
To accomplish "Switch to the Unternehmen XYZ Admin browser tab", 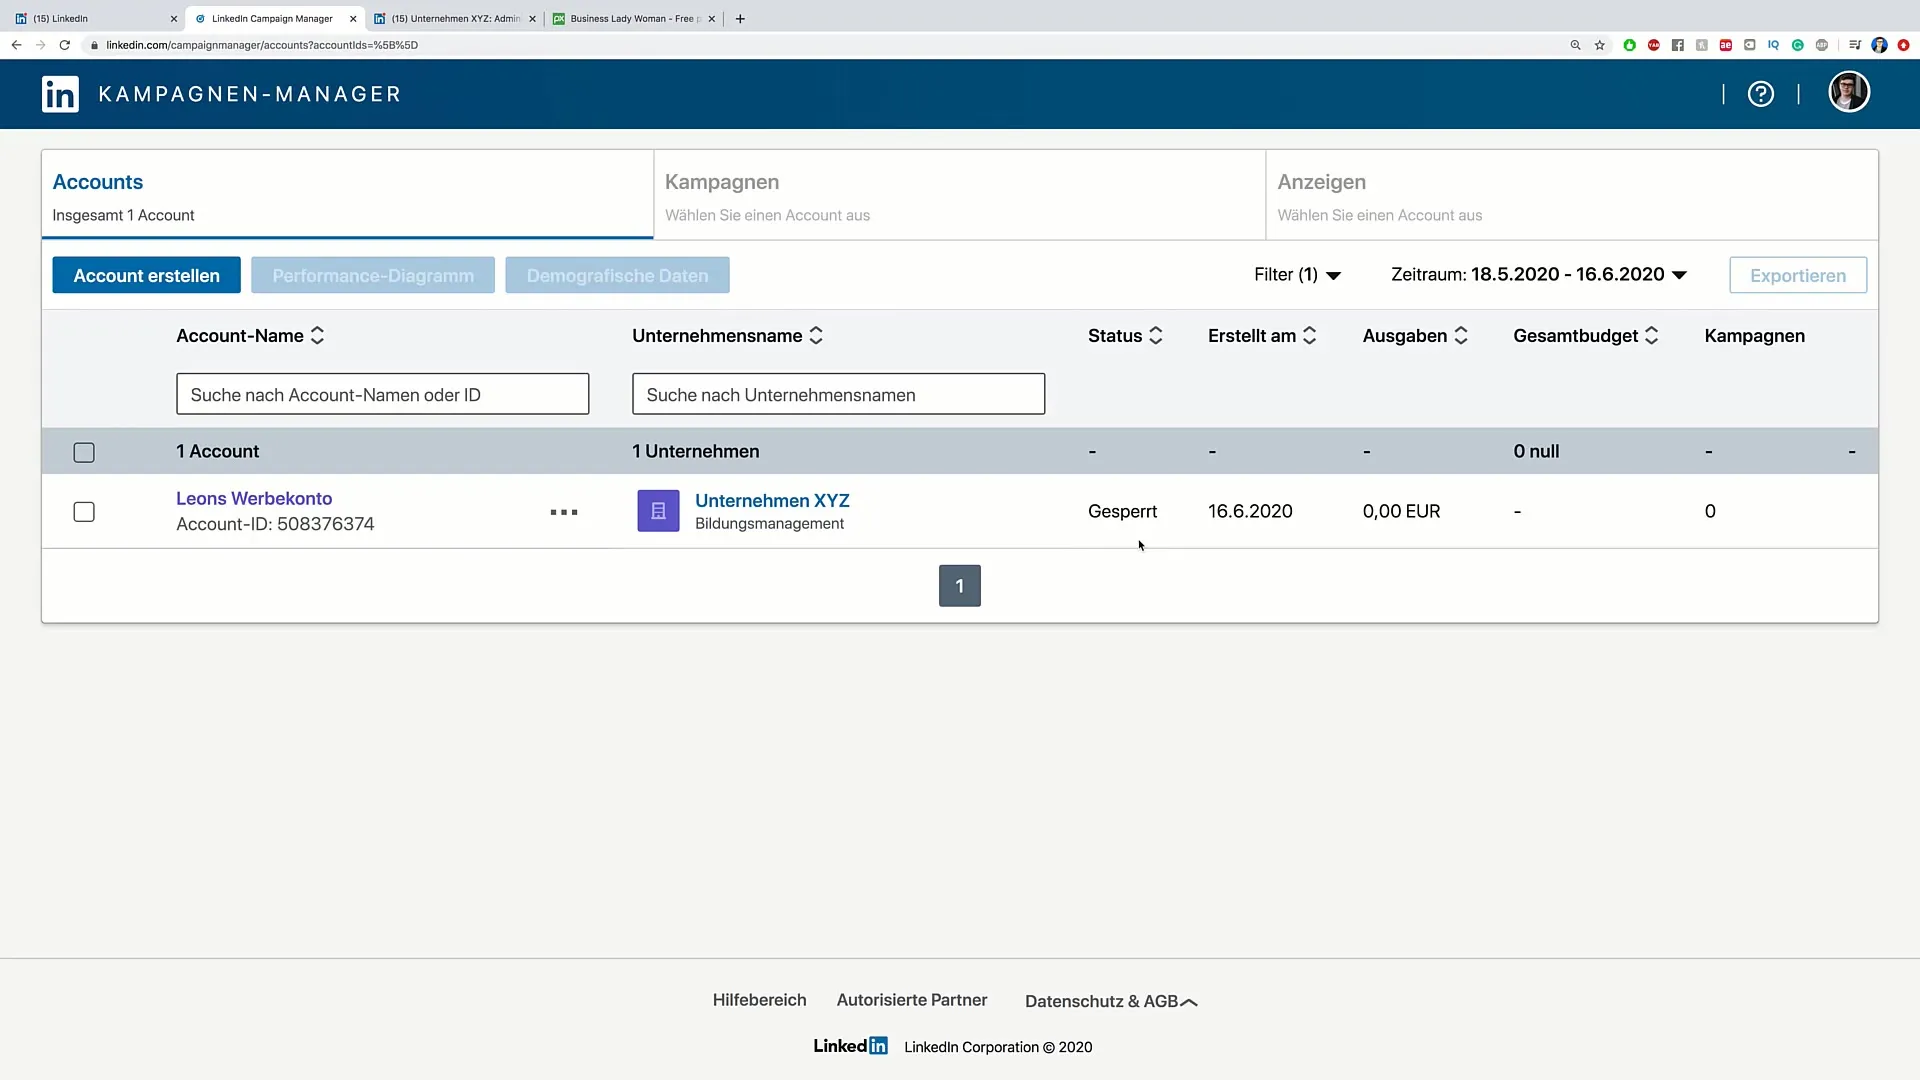I will pos(455,18).
